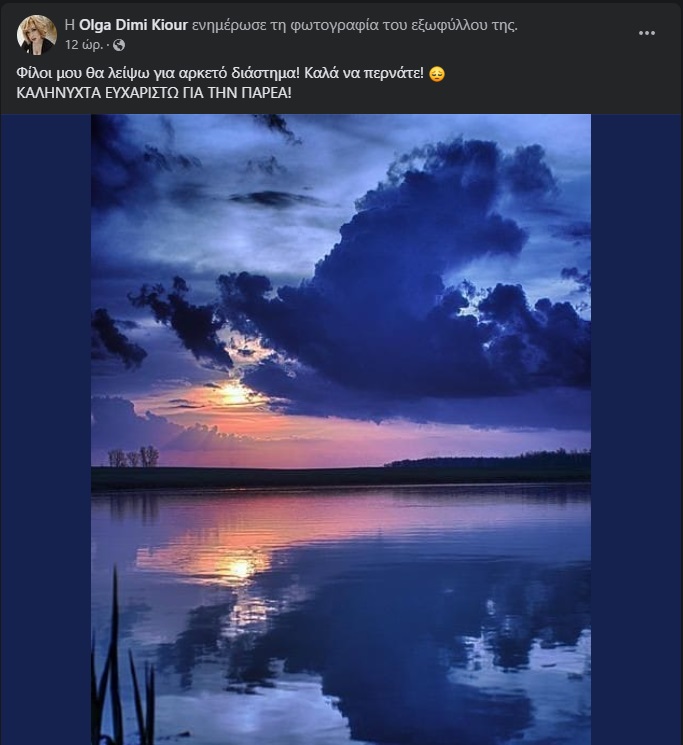
Task: Click the dark blue margin right of the photo
Action: [636, 430]
